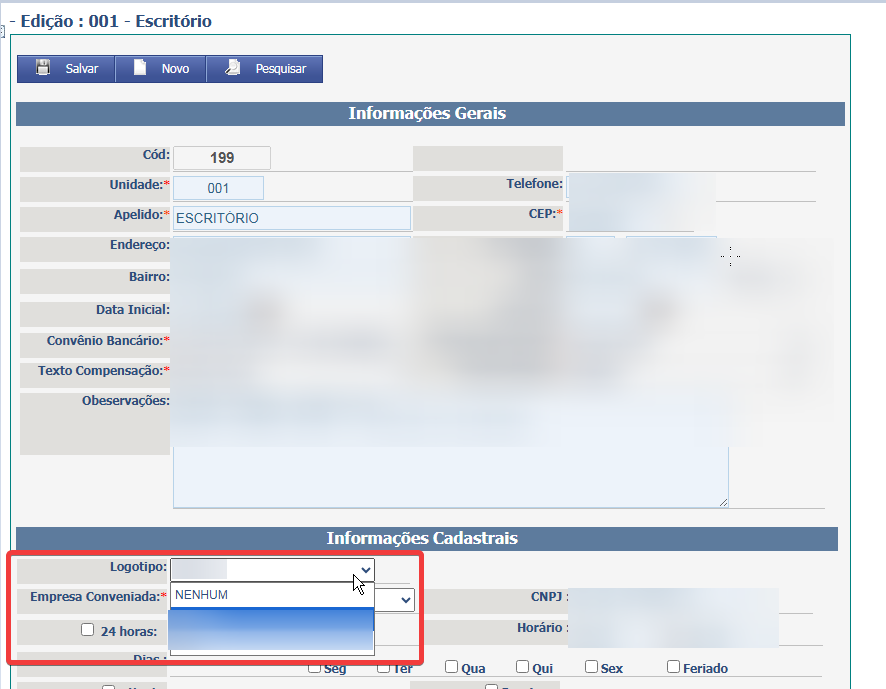Screen dimensions: 886x689
Task: Edit the Apelido field ESCRITÓRIO
Action: click(292, 218)
